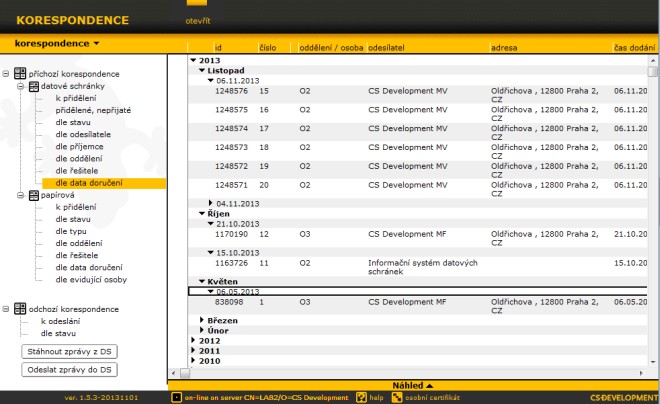This screenshot has width=660, height=404.
Task: Expand the 2012 year group
Action: 194,341
